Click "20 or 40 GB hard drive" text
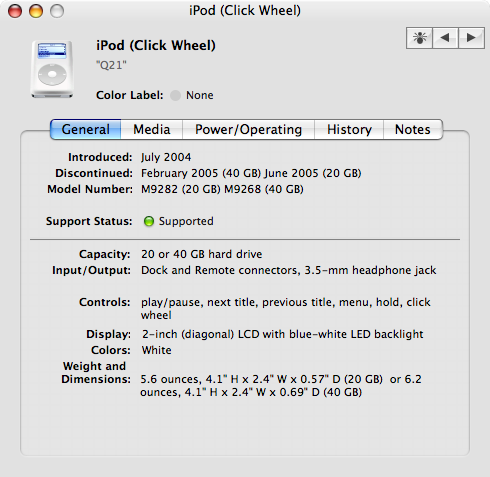Image resolution: width=490 pixels, height=477 pixels. click(201, 254)
